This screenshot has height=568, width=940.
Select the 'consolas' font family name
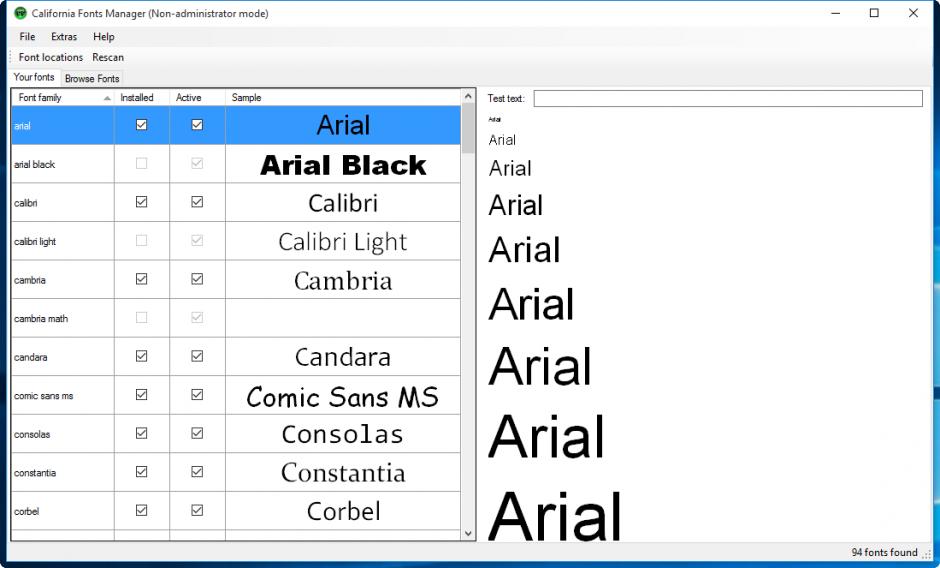click(32, 434)
